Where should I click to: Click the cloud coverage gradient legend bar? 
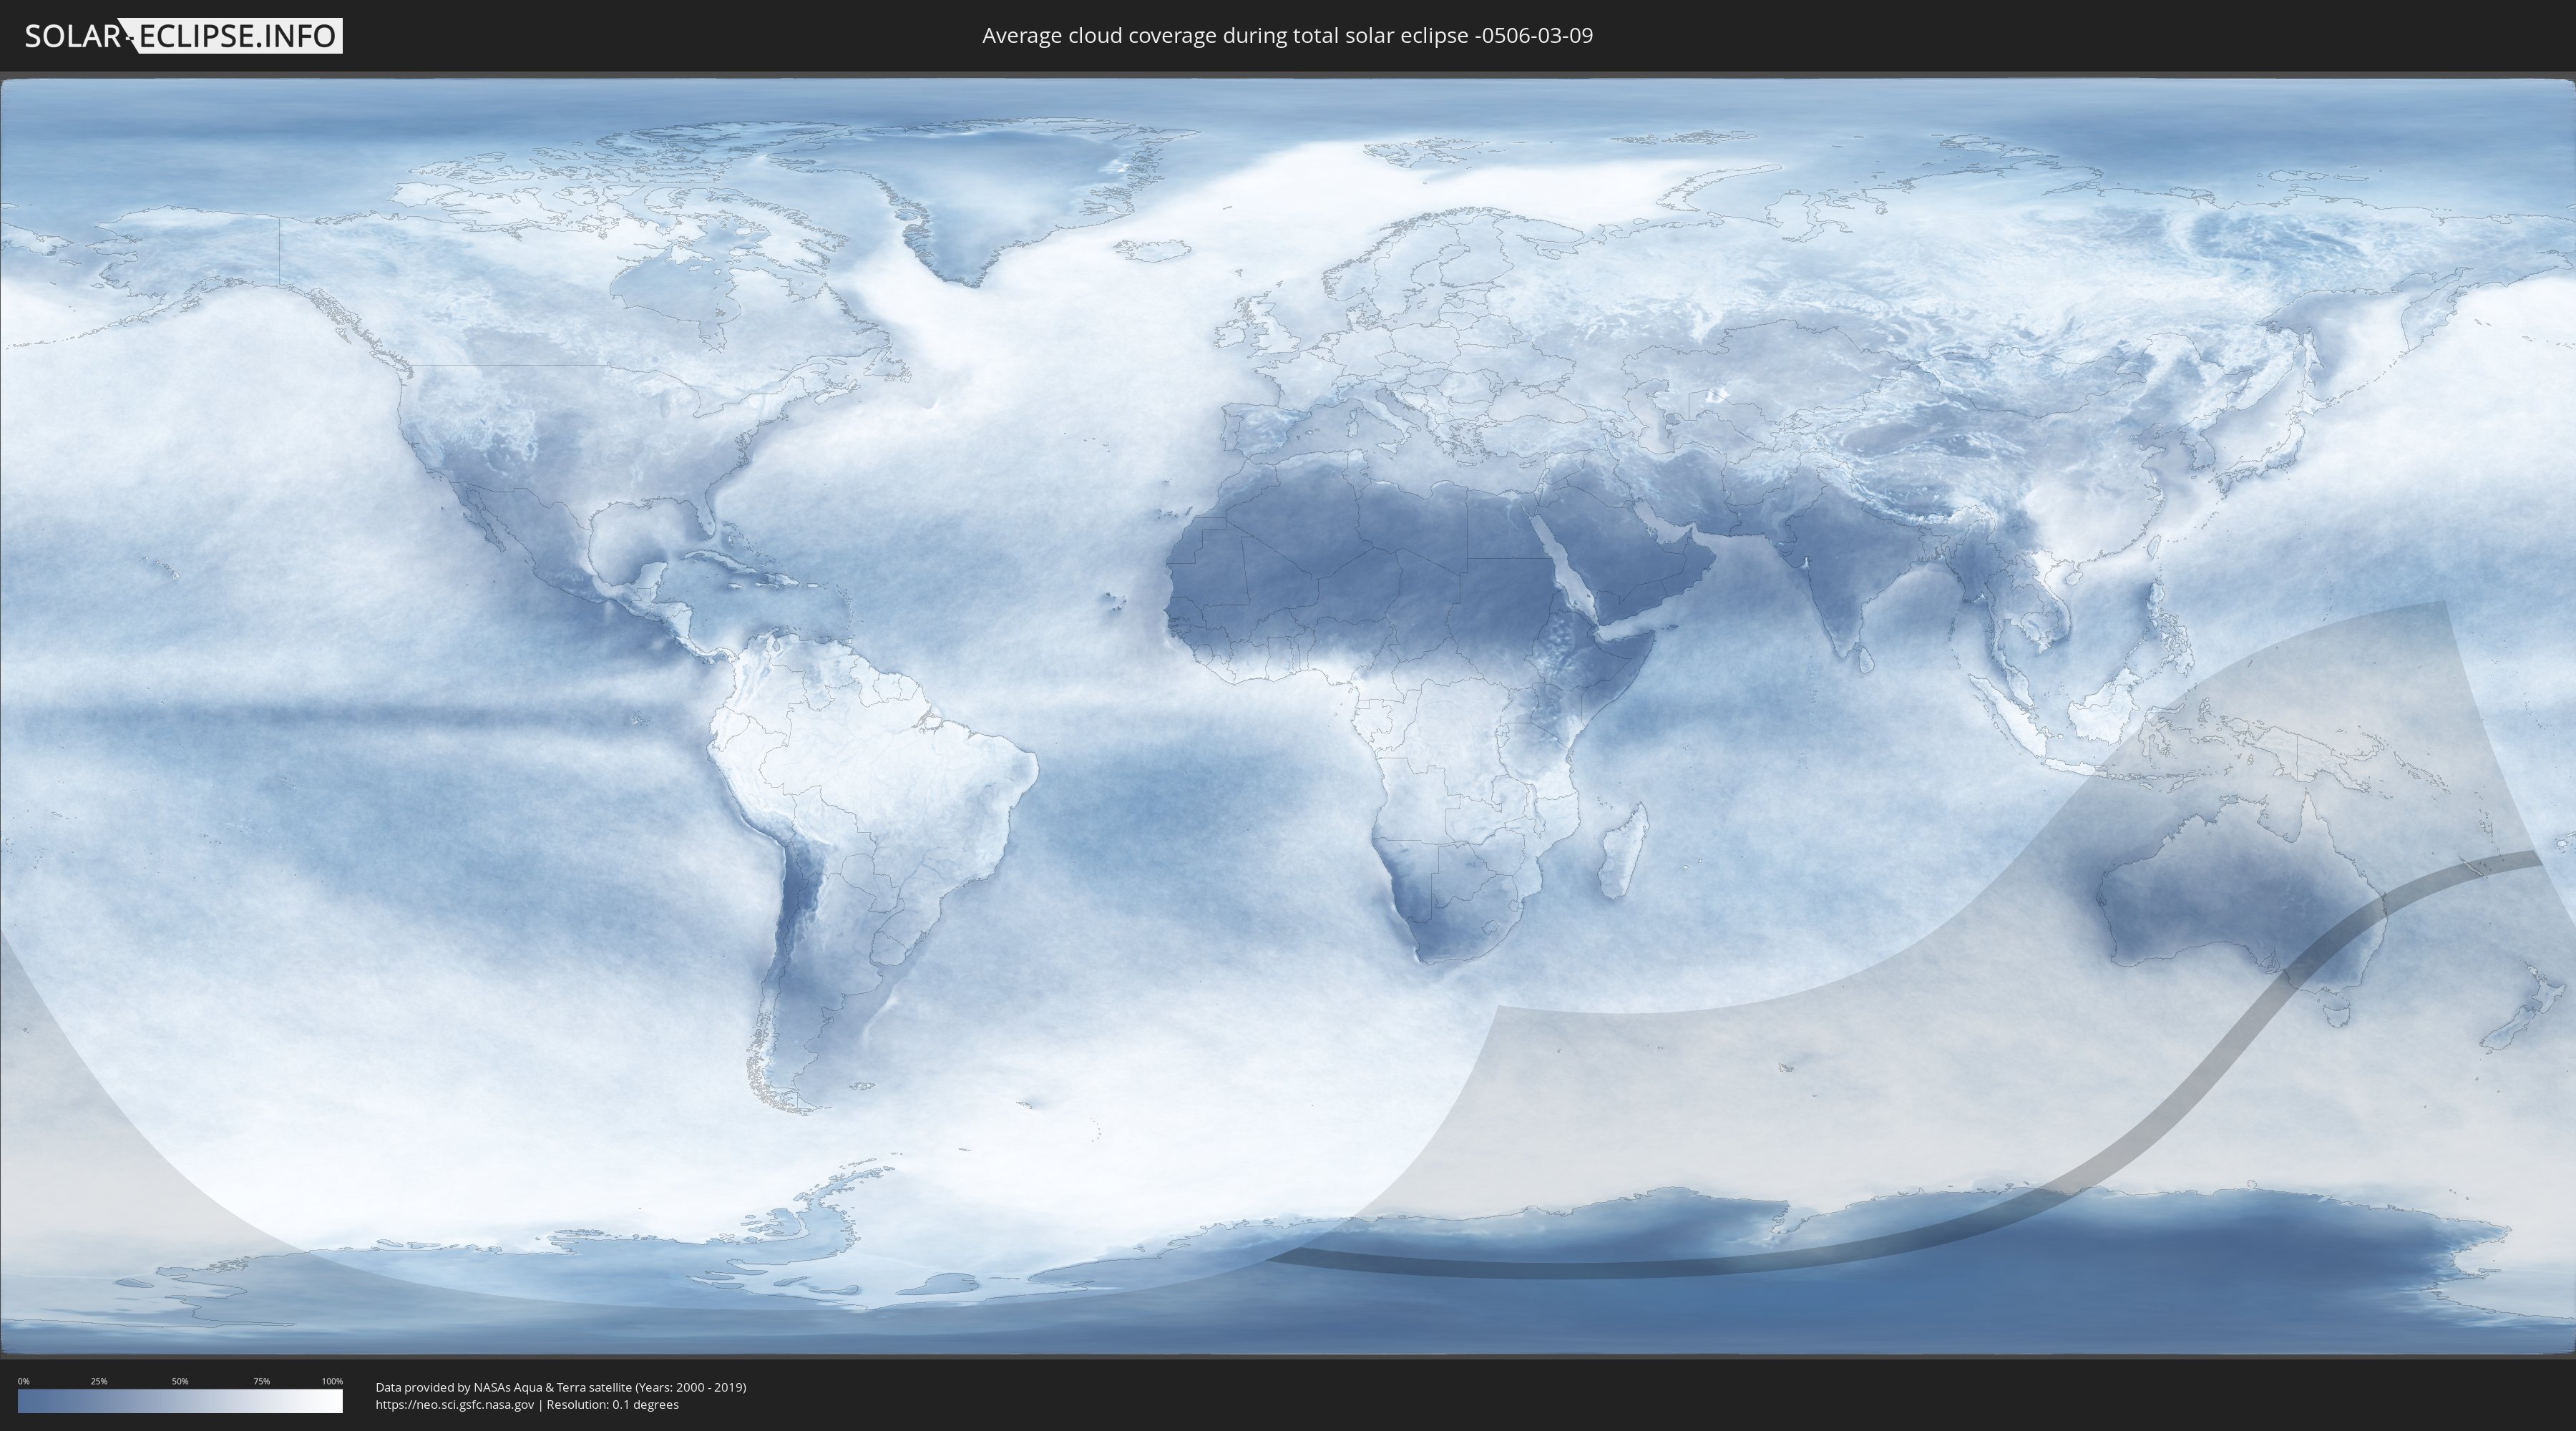[x=180, y=1401]
